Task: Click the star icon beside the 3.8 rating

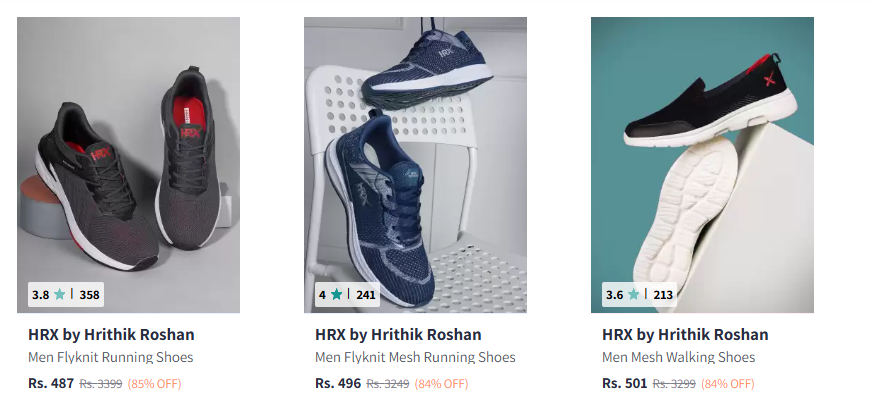Action: coord(60,295)
